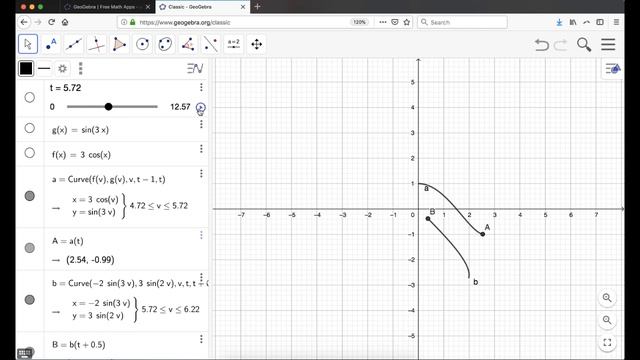The image size is (640, 360).
Task: Open Firefox library
Action: tap(573, 22)
